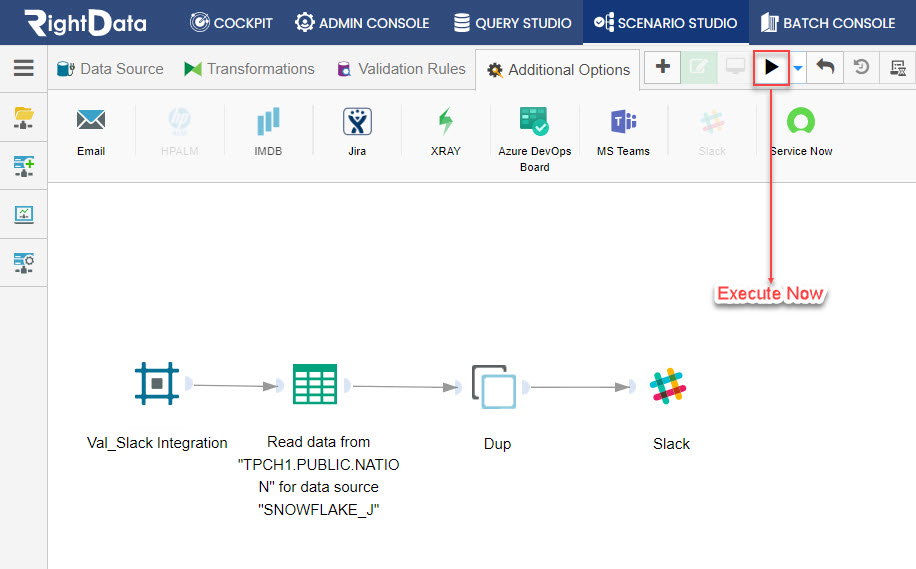Select the Slack node on canvas
This screenshot has height=569, width=916.
[x=668, y=386]
